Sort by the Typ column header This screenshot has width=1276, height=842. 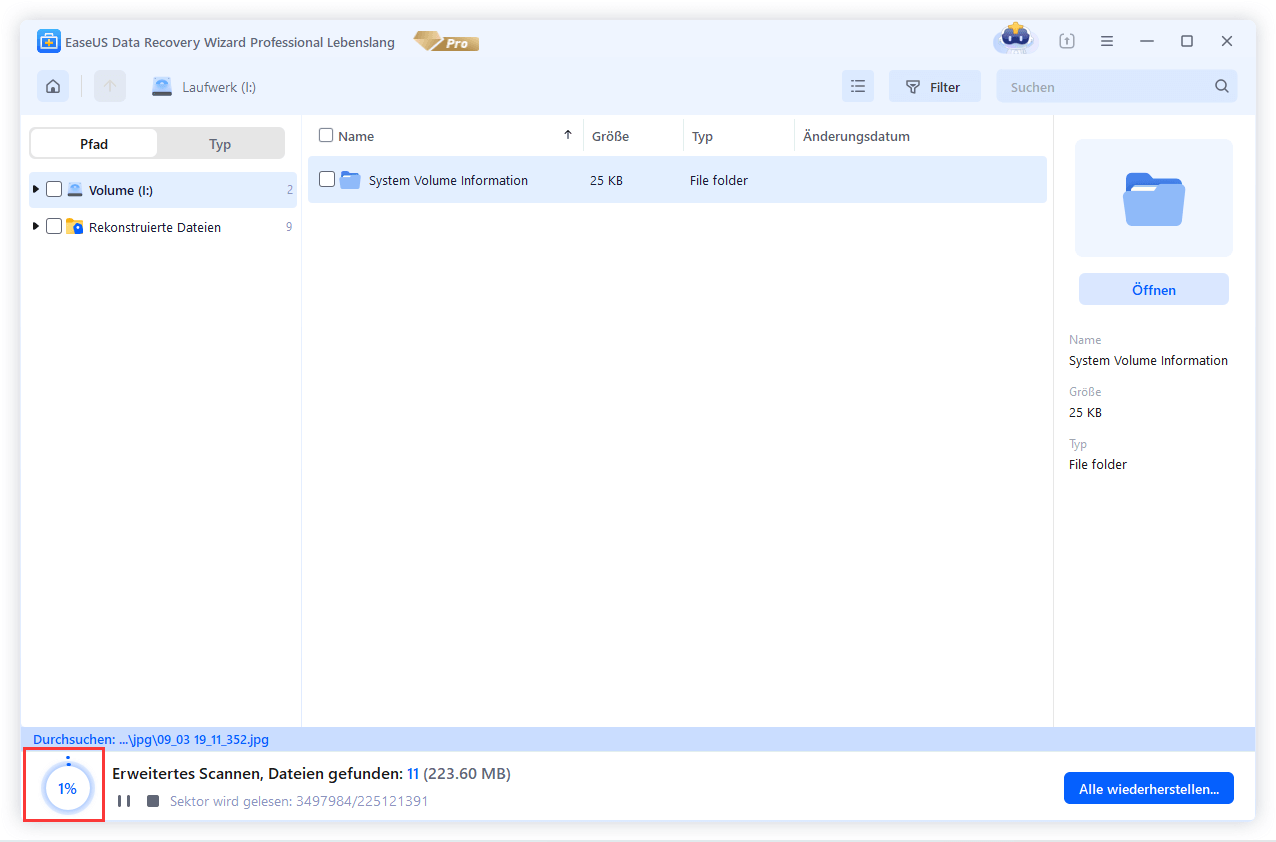click(x=702, y=136)
